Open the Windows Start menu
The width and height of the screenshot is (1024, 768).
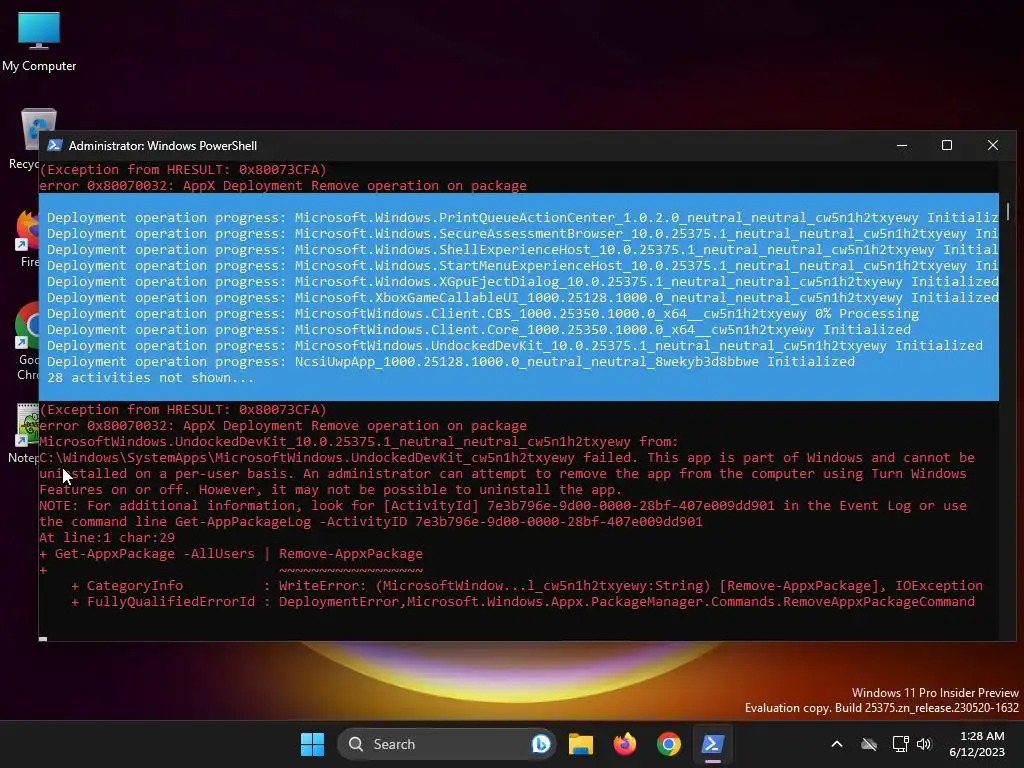click(x=312, y=744)
